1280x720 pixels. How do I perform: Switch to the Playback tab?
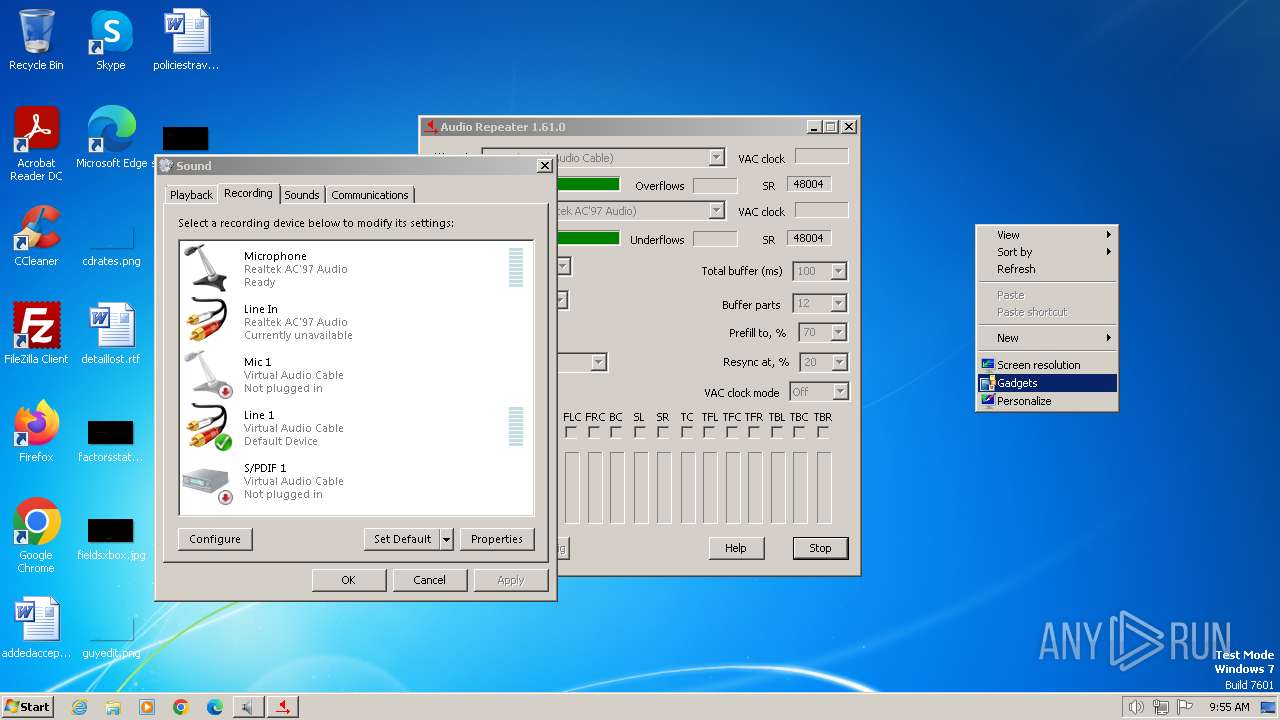coord(191,195)
